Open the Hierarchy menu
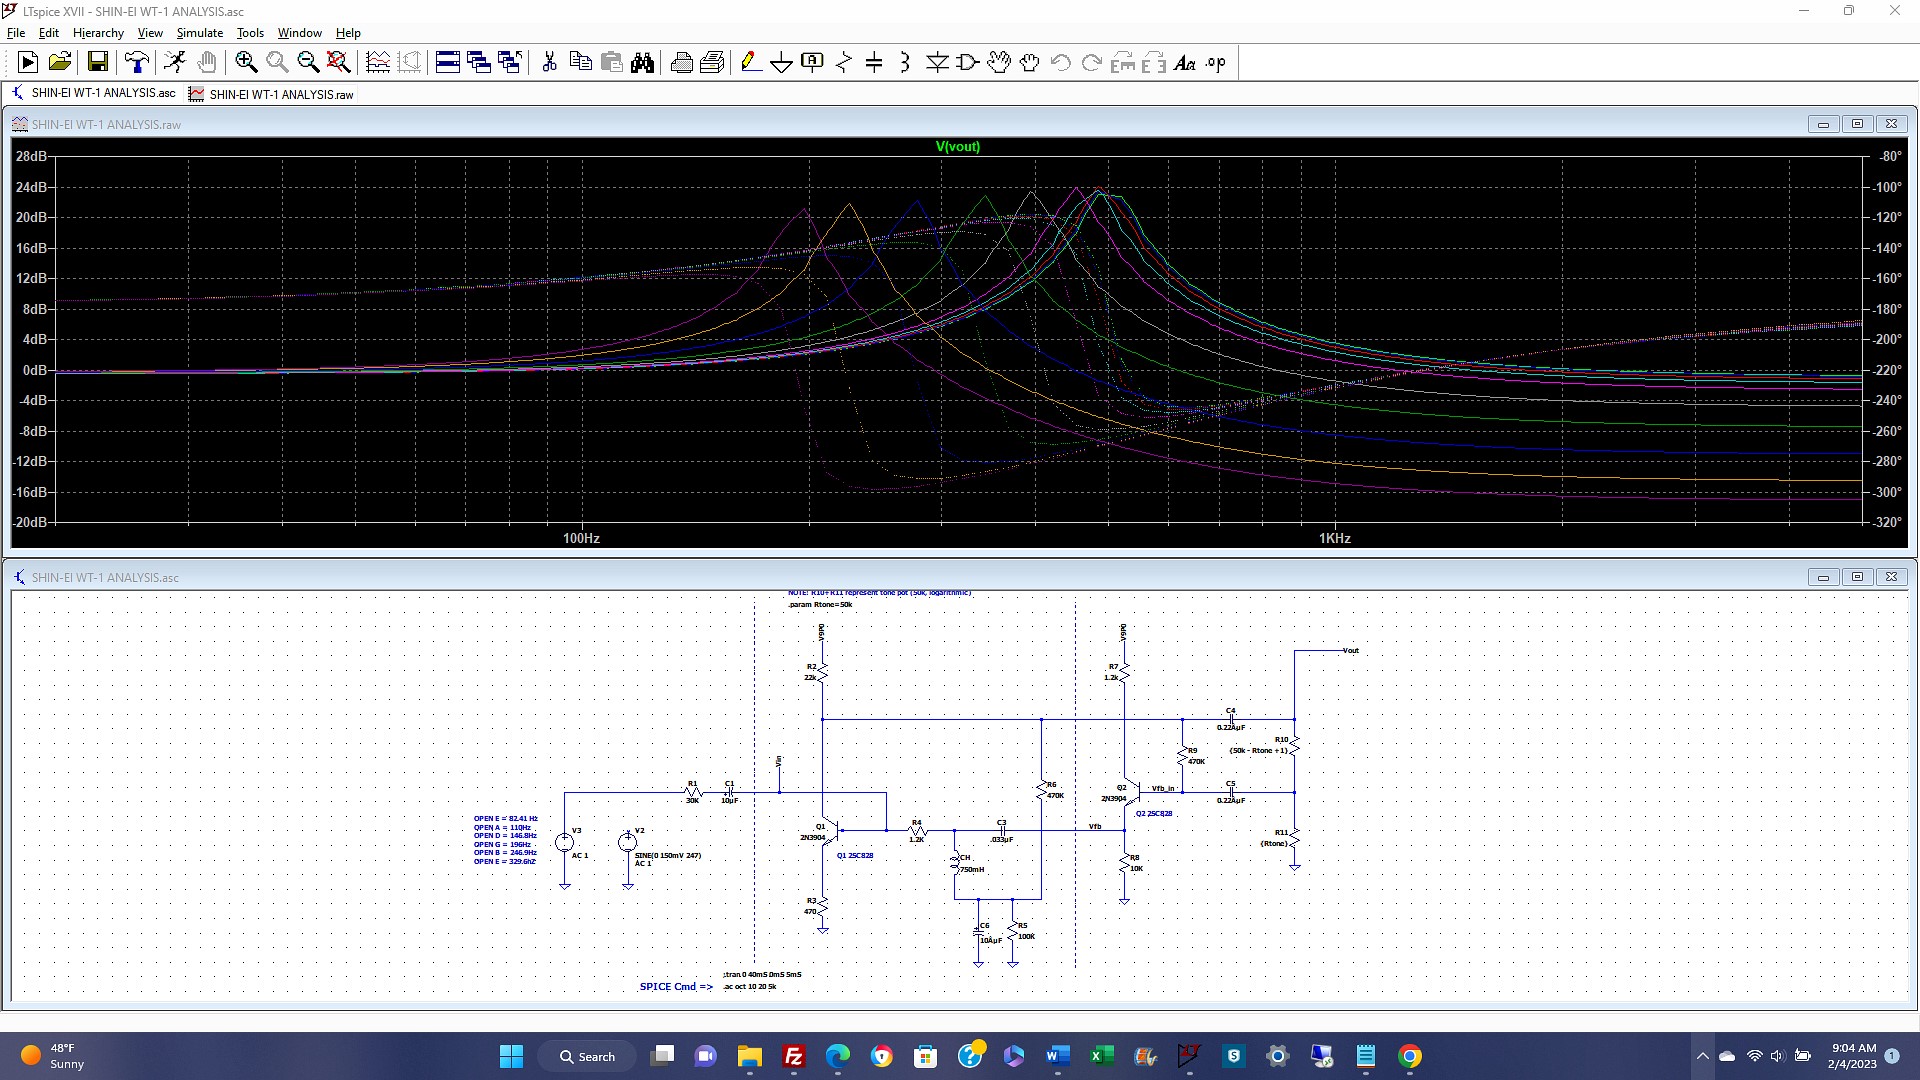Screen dimensions: 1920x1080 (x=98, y=33)
